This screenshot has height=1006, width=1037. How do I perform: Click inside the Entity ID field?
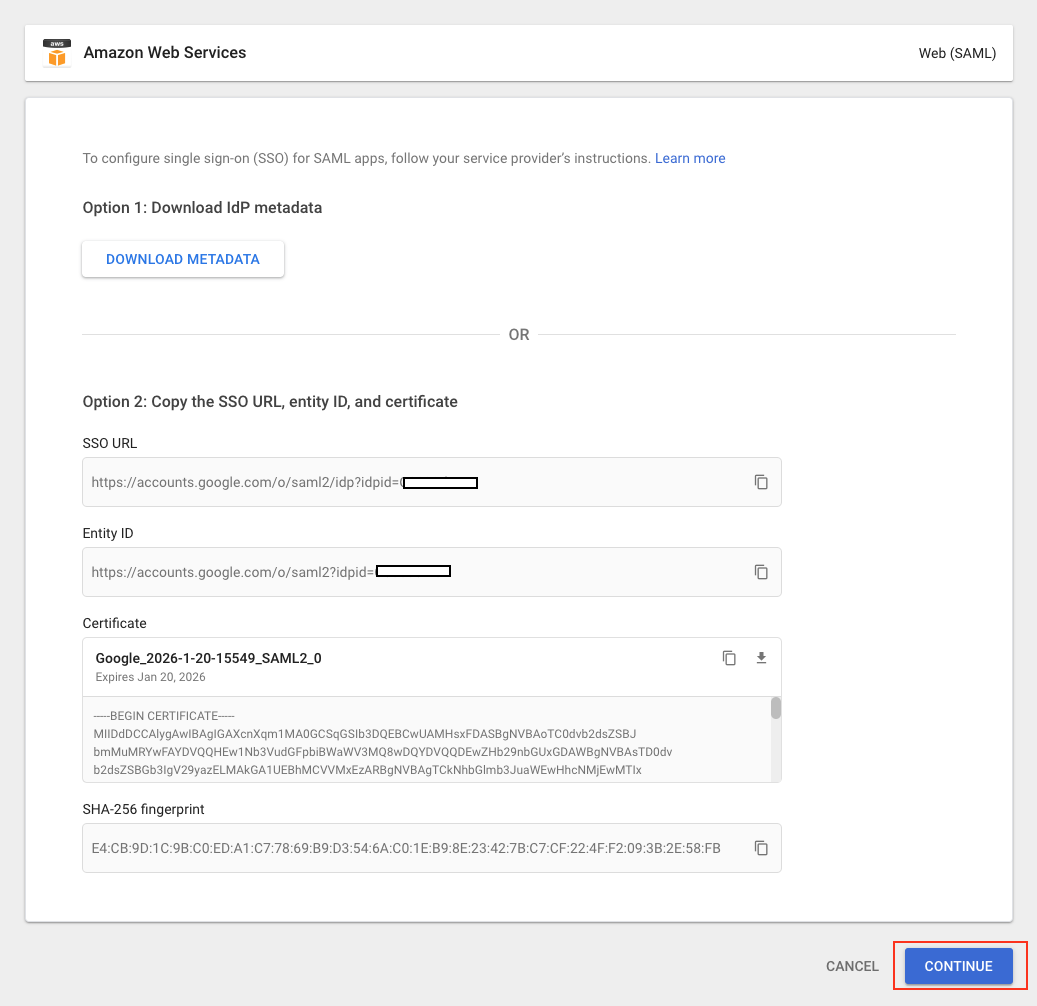pyautogui.click(x=432, y=572)
